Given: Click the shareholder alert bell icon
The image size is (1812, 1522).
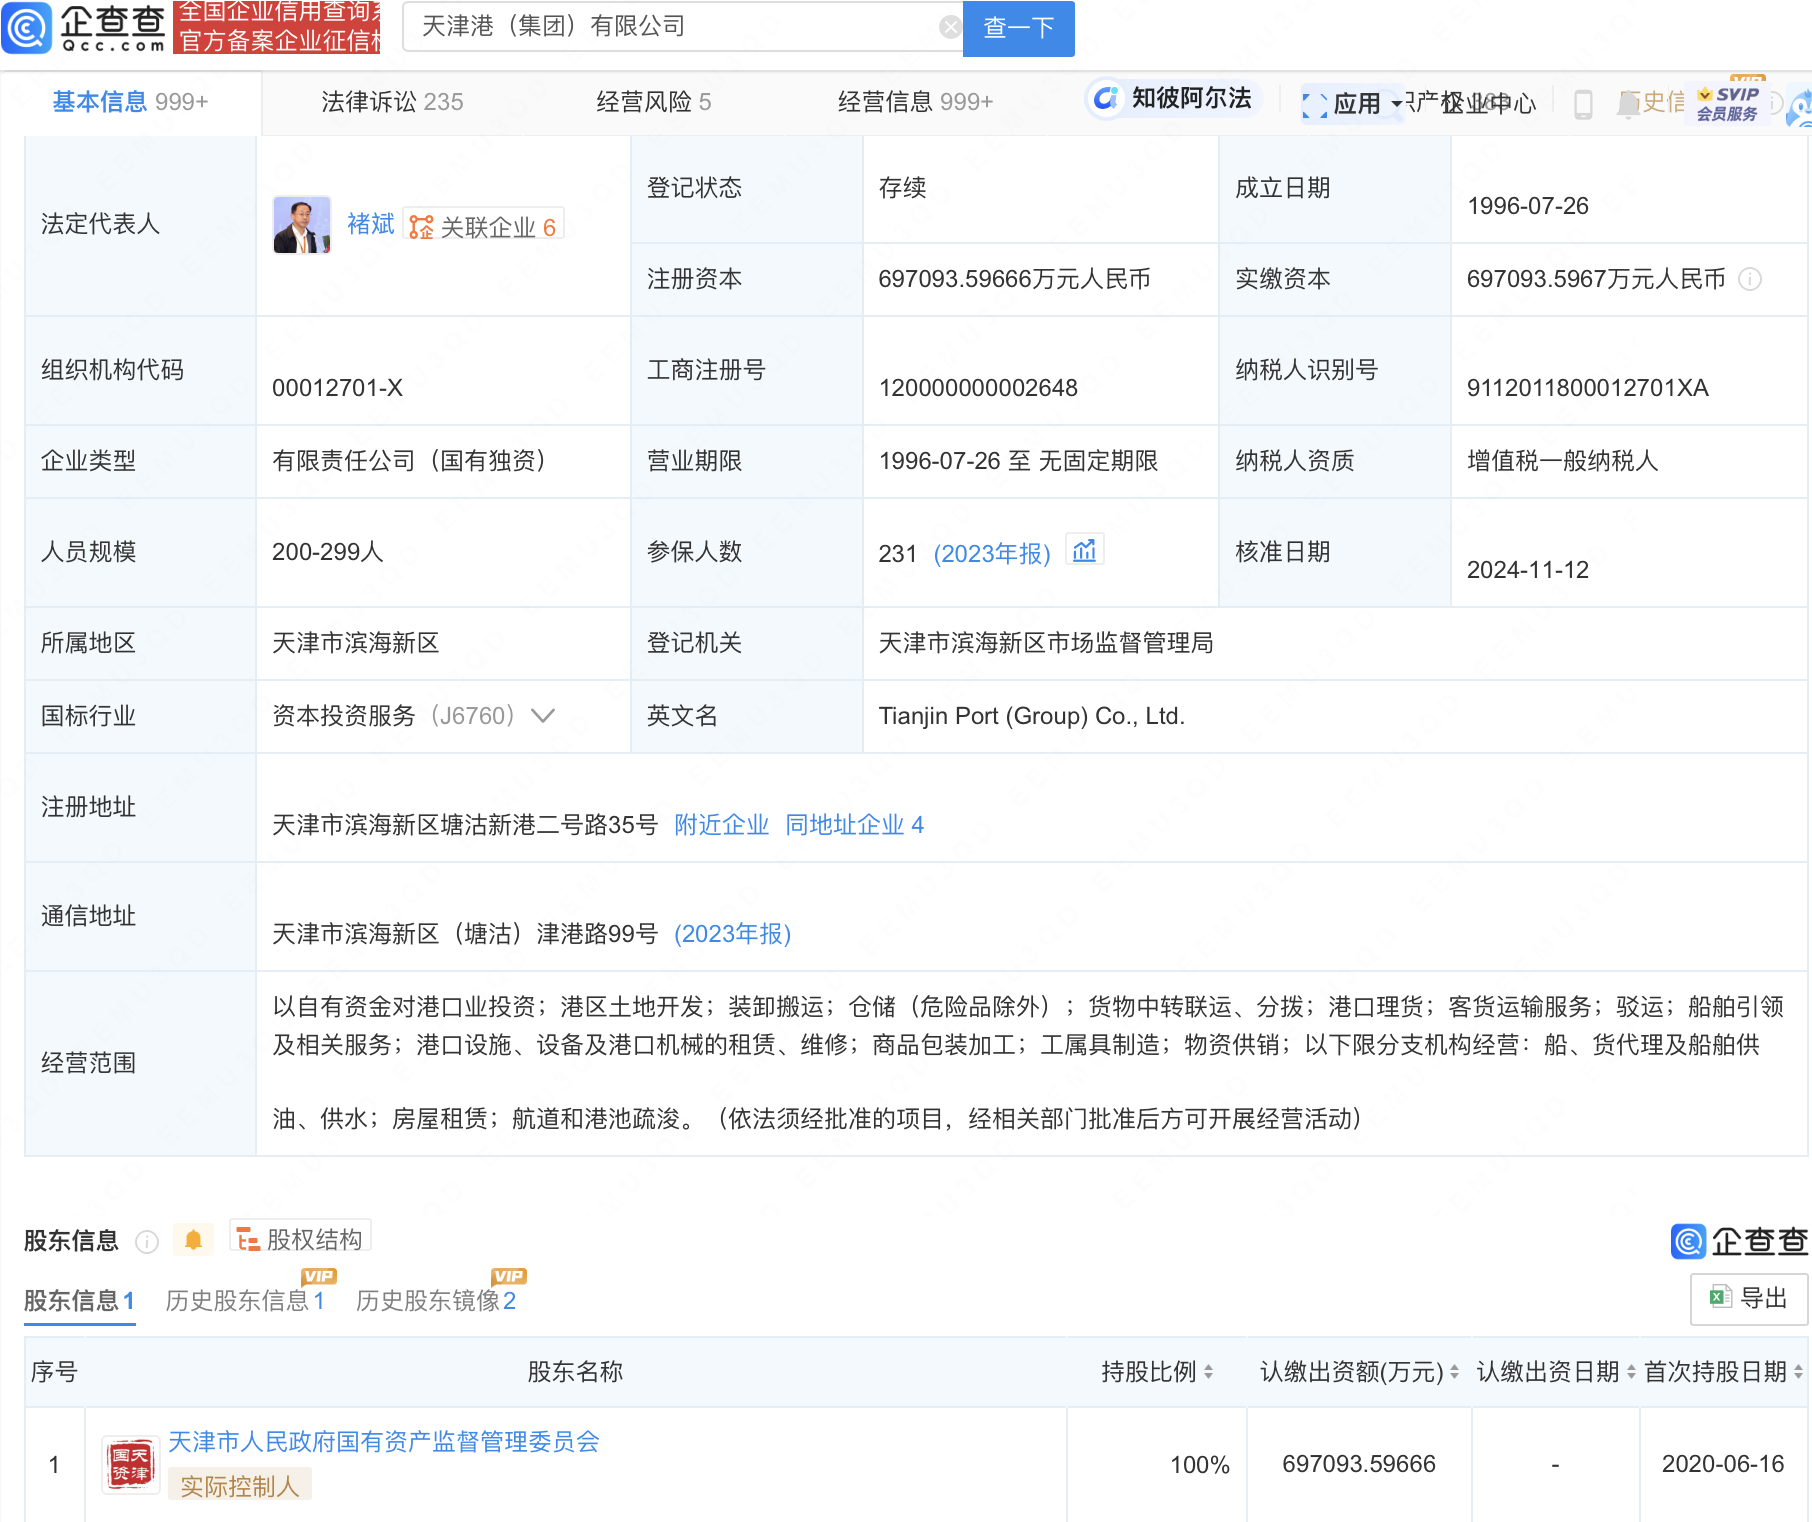Looking at the screenshot, I should [193, 1241].
